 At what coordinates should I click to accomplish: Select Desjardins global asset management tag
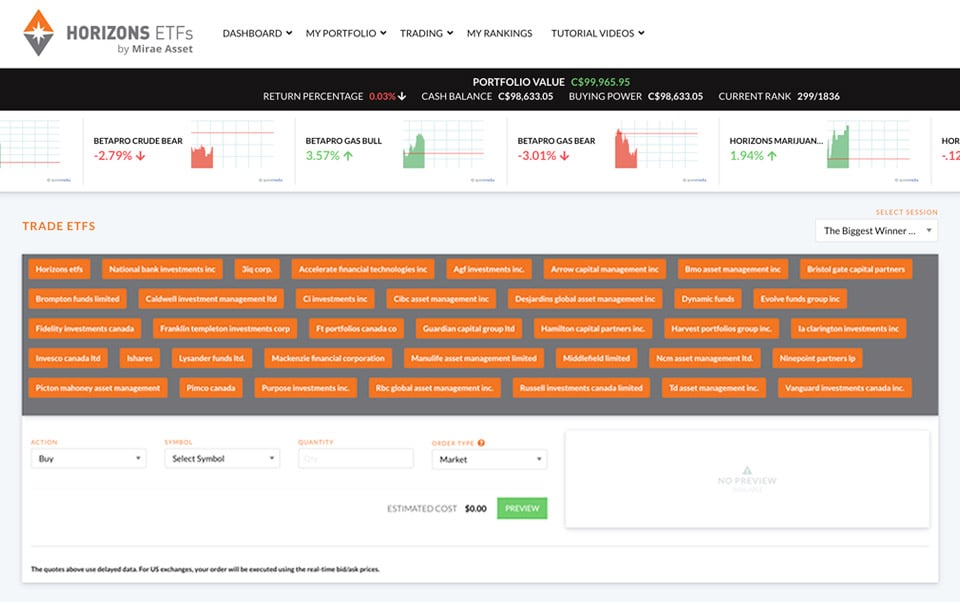coord(585,299)
